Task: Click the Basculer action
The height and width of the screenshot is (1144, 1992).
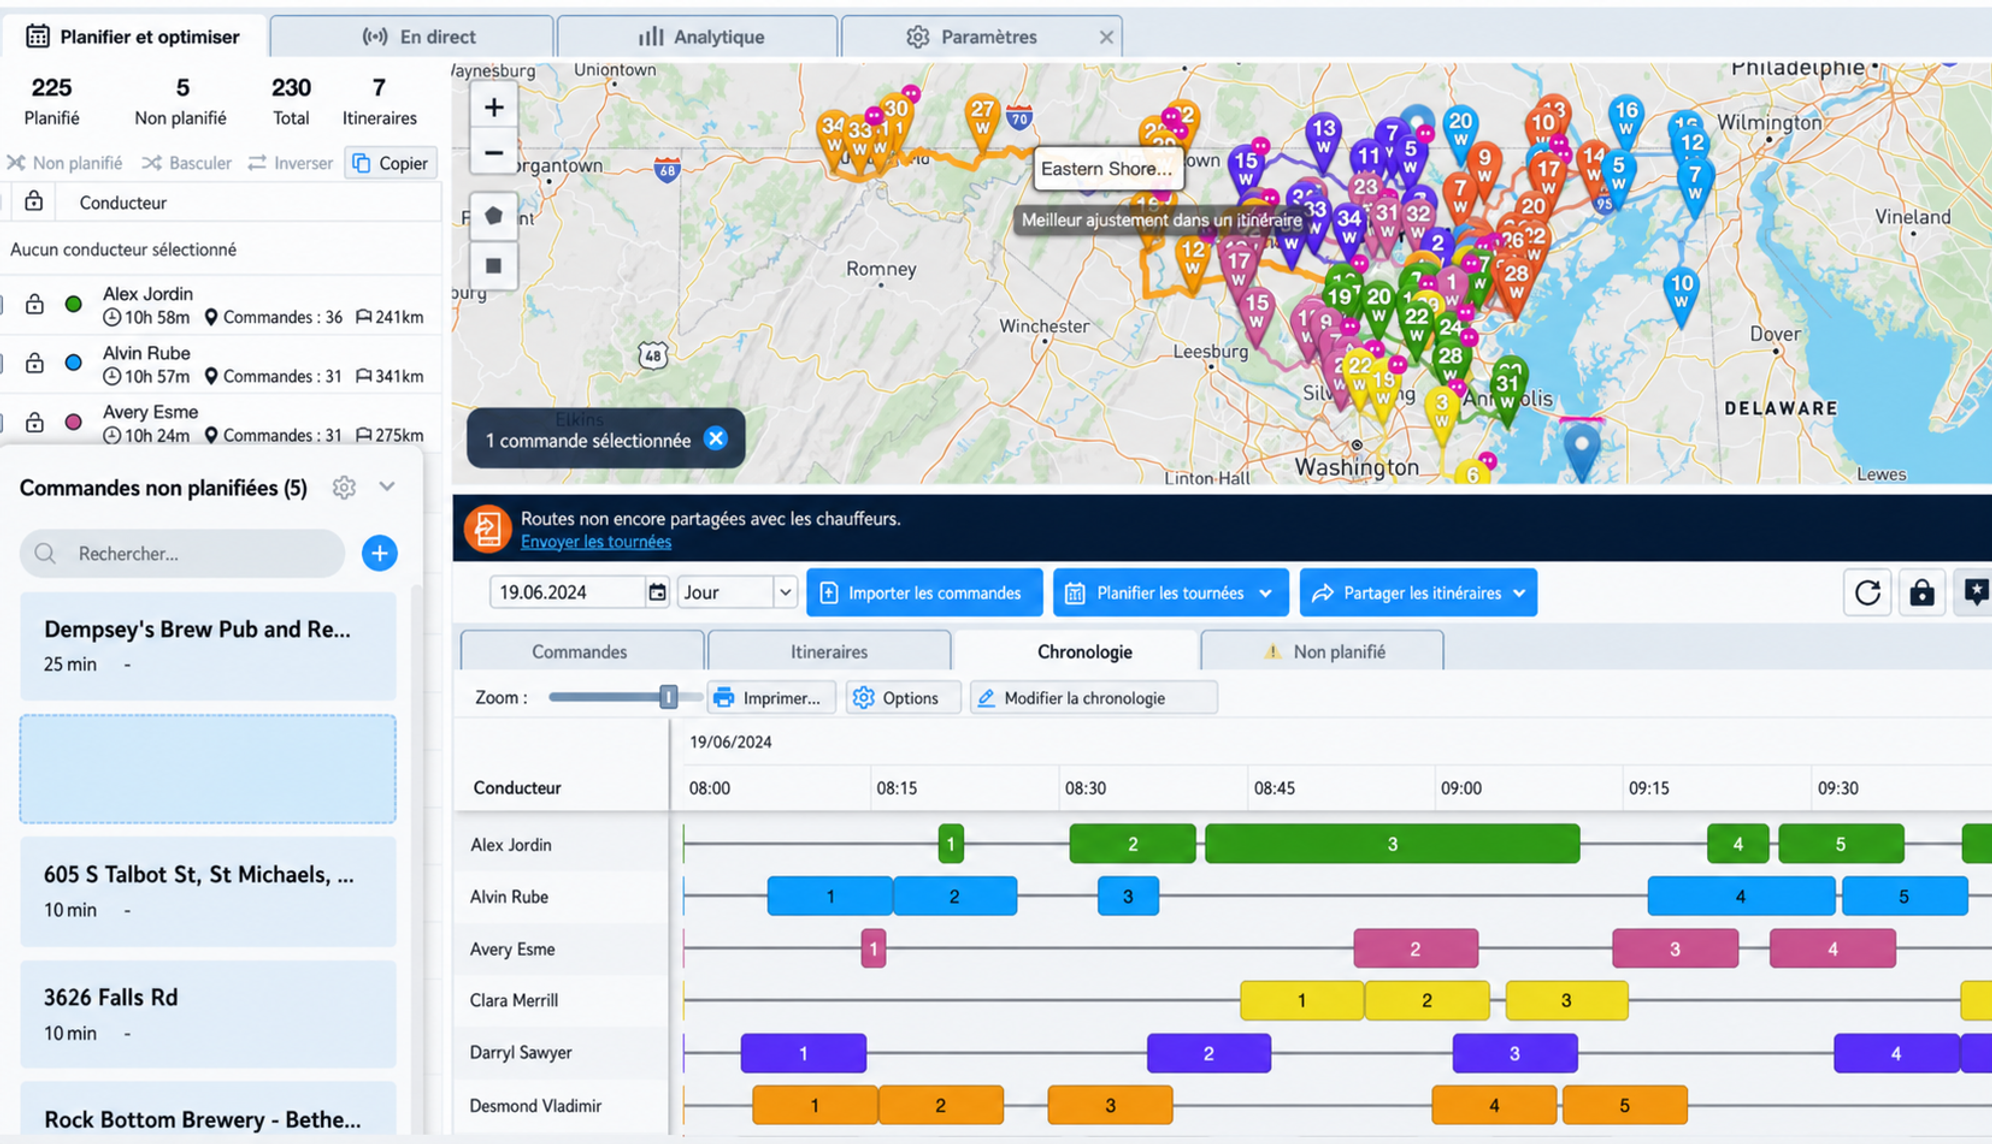Action: tap(186, 163)
